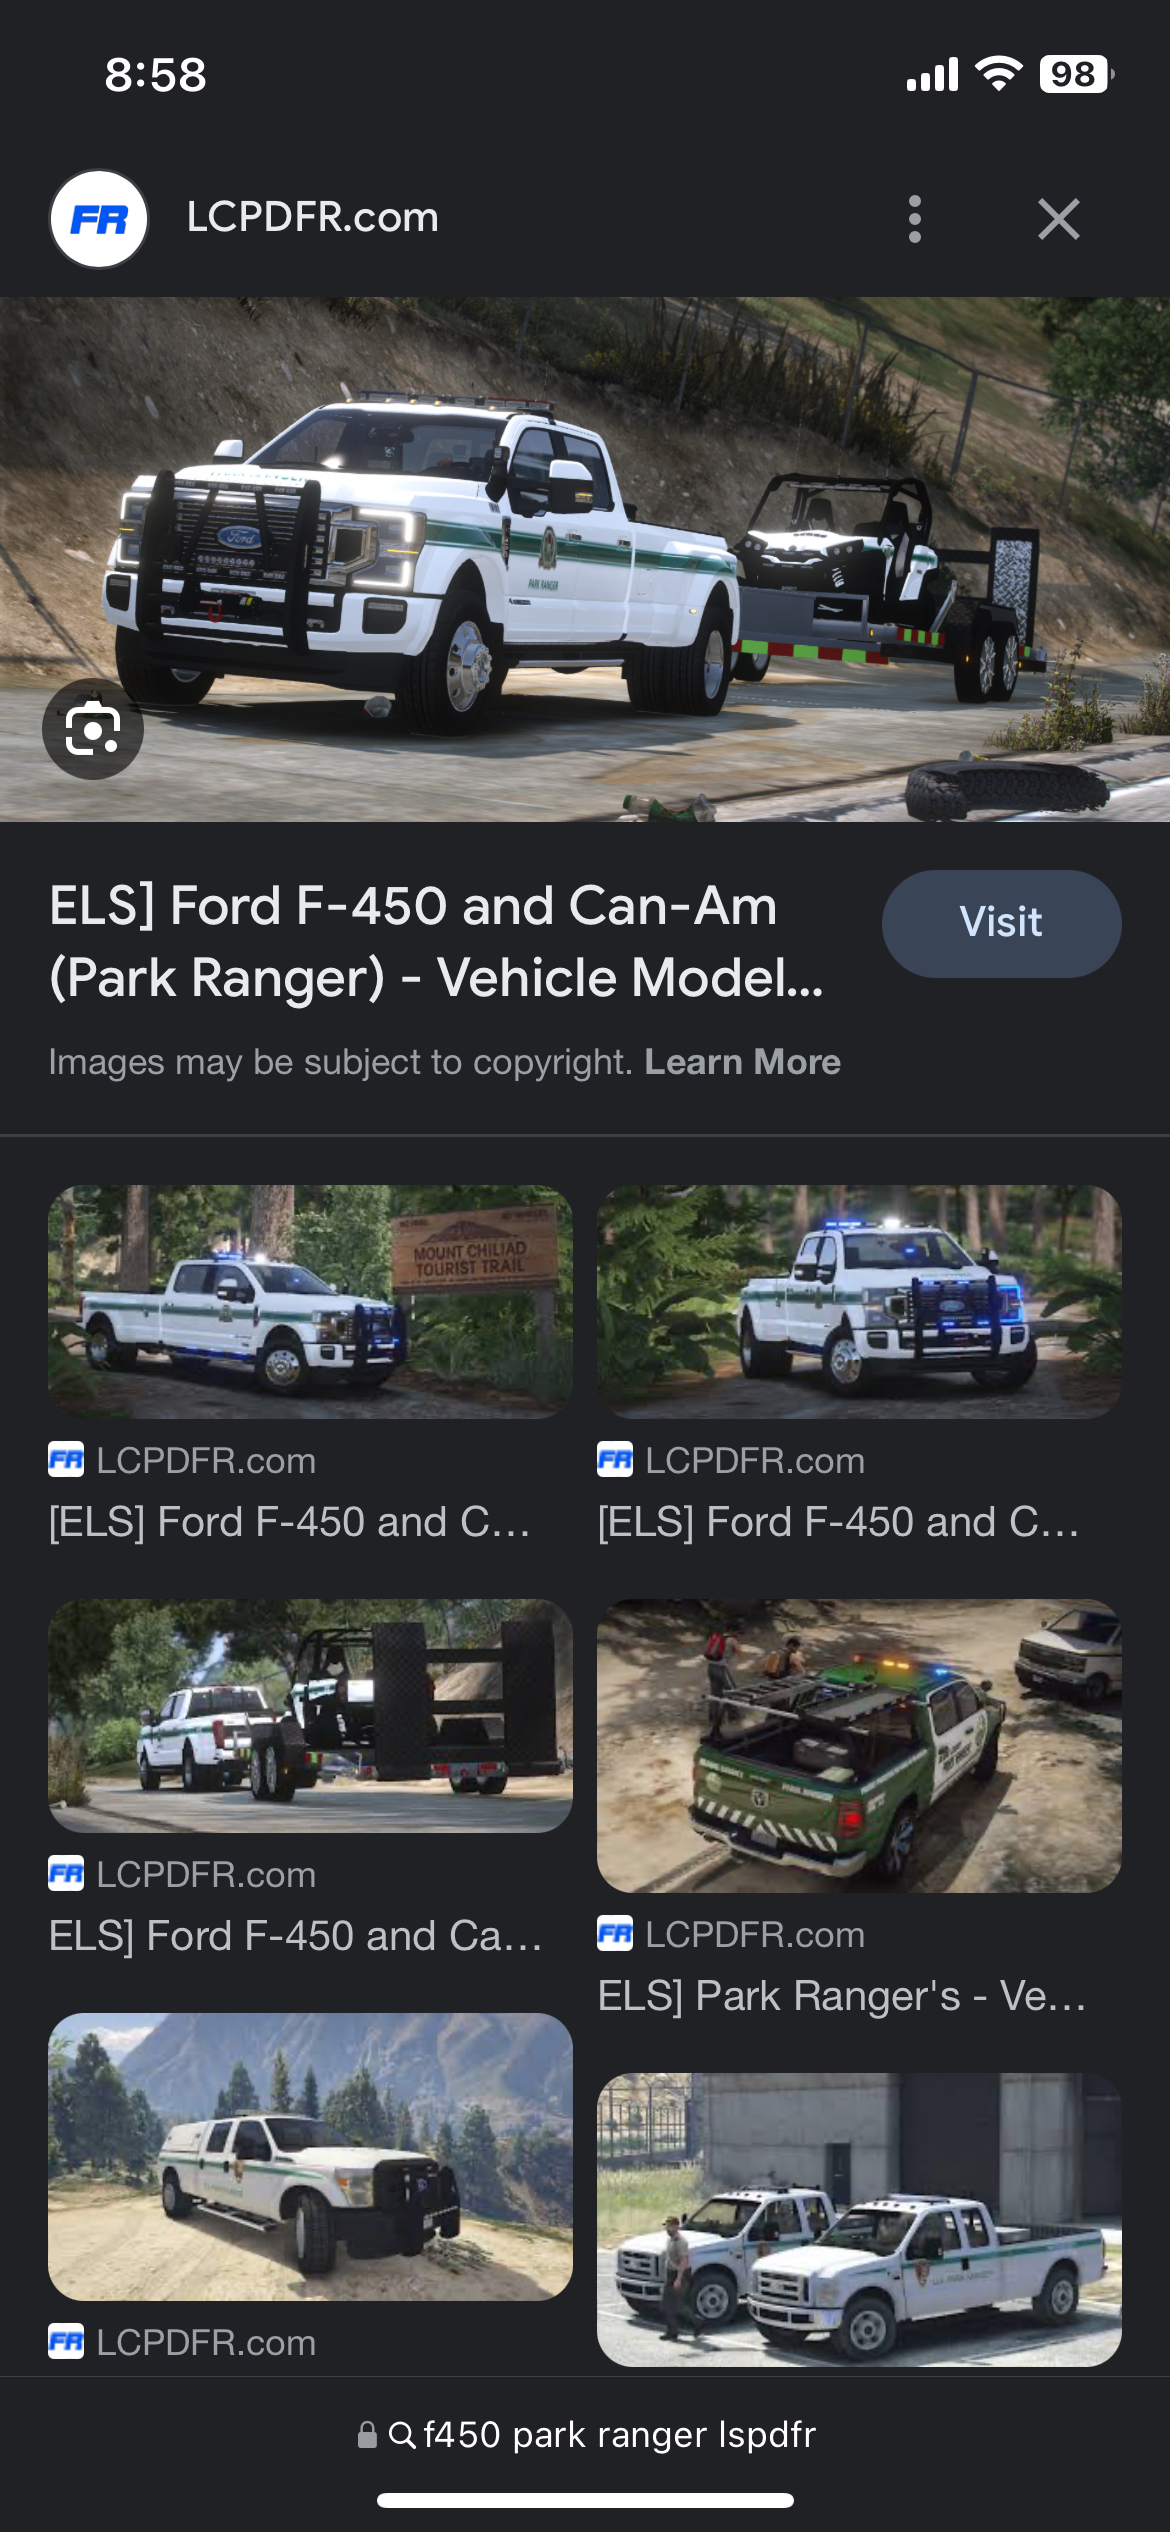Close the image preview with X
This screenshot has height=2532, width=1170.
coord(1058,219)
